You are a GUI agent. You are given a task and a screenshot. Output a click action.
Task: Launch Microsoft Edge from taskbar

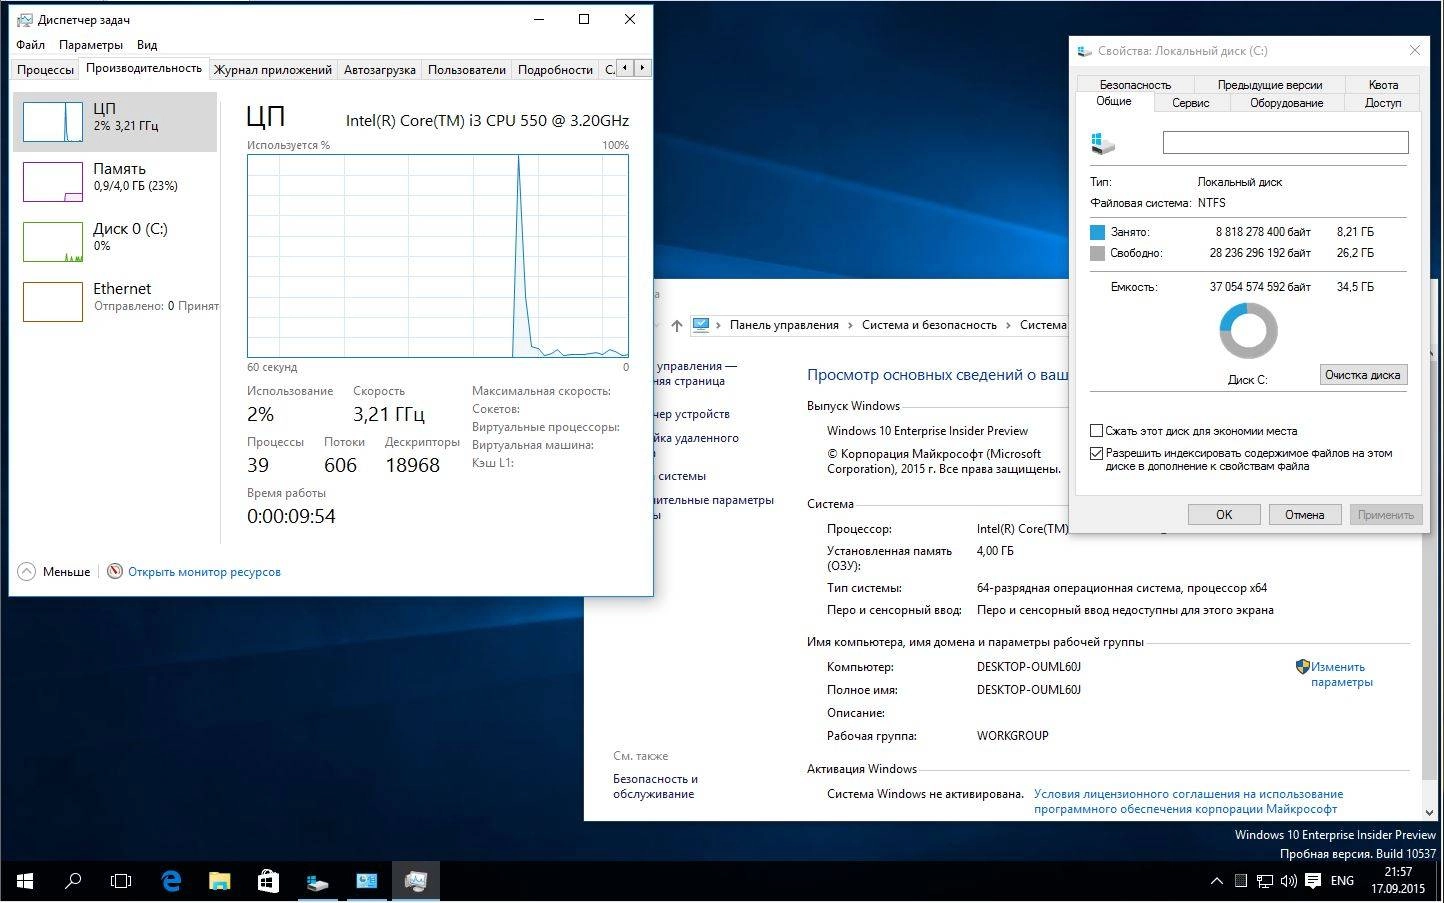(171, 881)
